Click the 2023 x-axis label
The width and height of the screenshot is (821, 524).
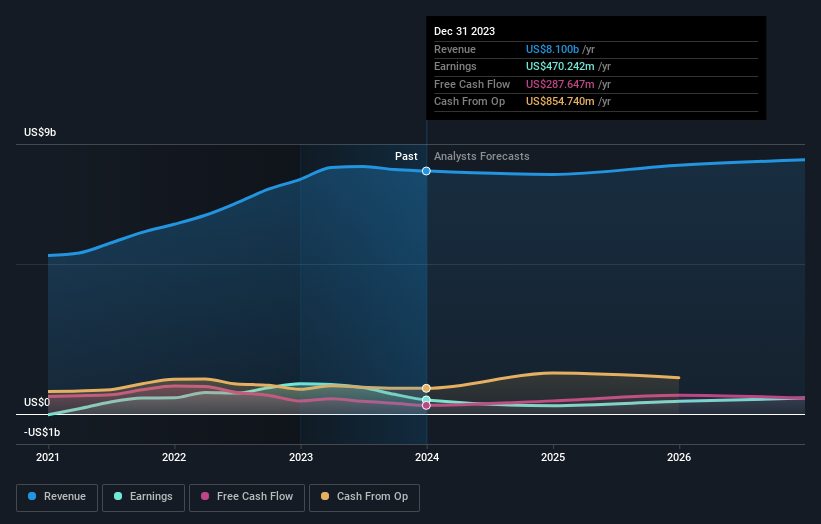point(301,458)
